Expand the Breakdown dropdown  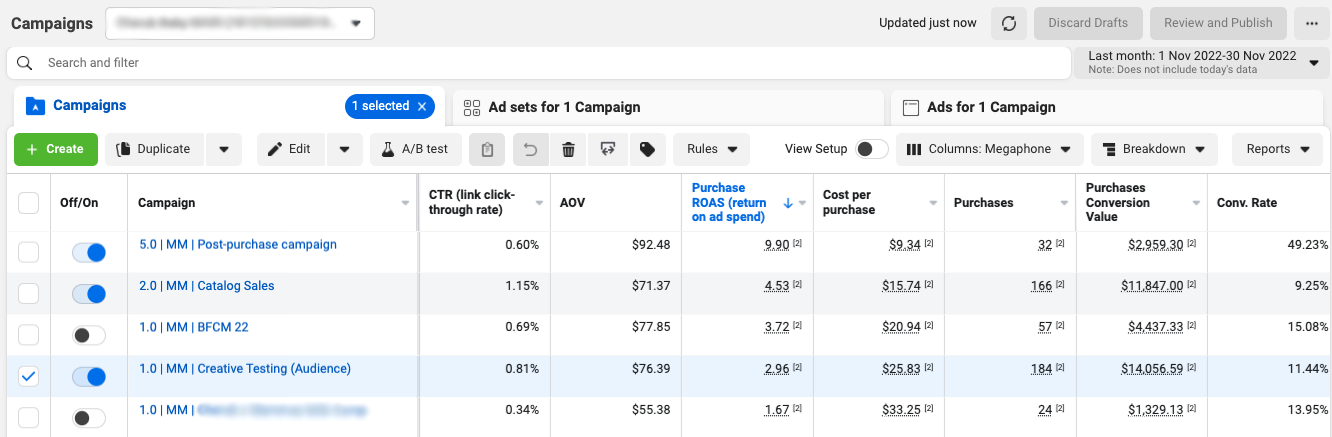1154,149
